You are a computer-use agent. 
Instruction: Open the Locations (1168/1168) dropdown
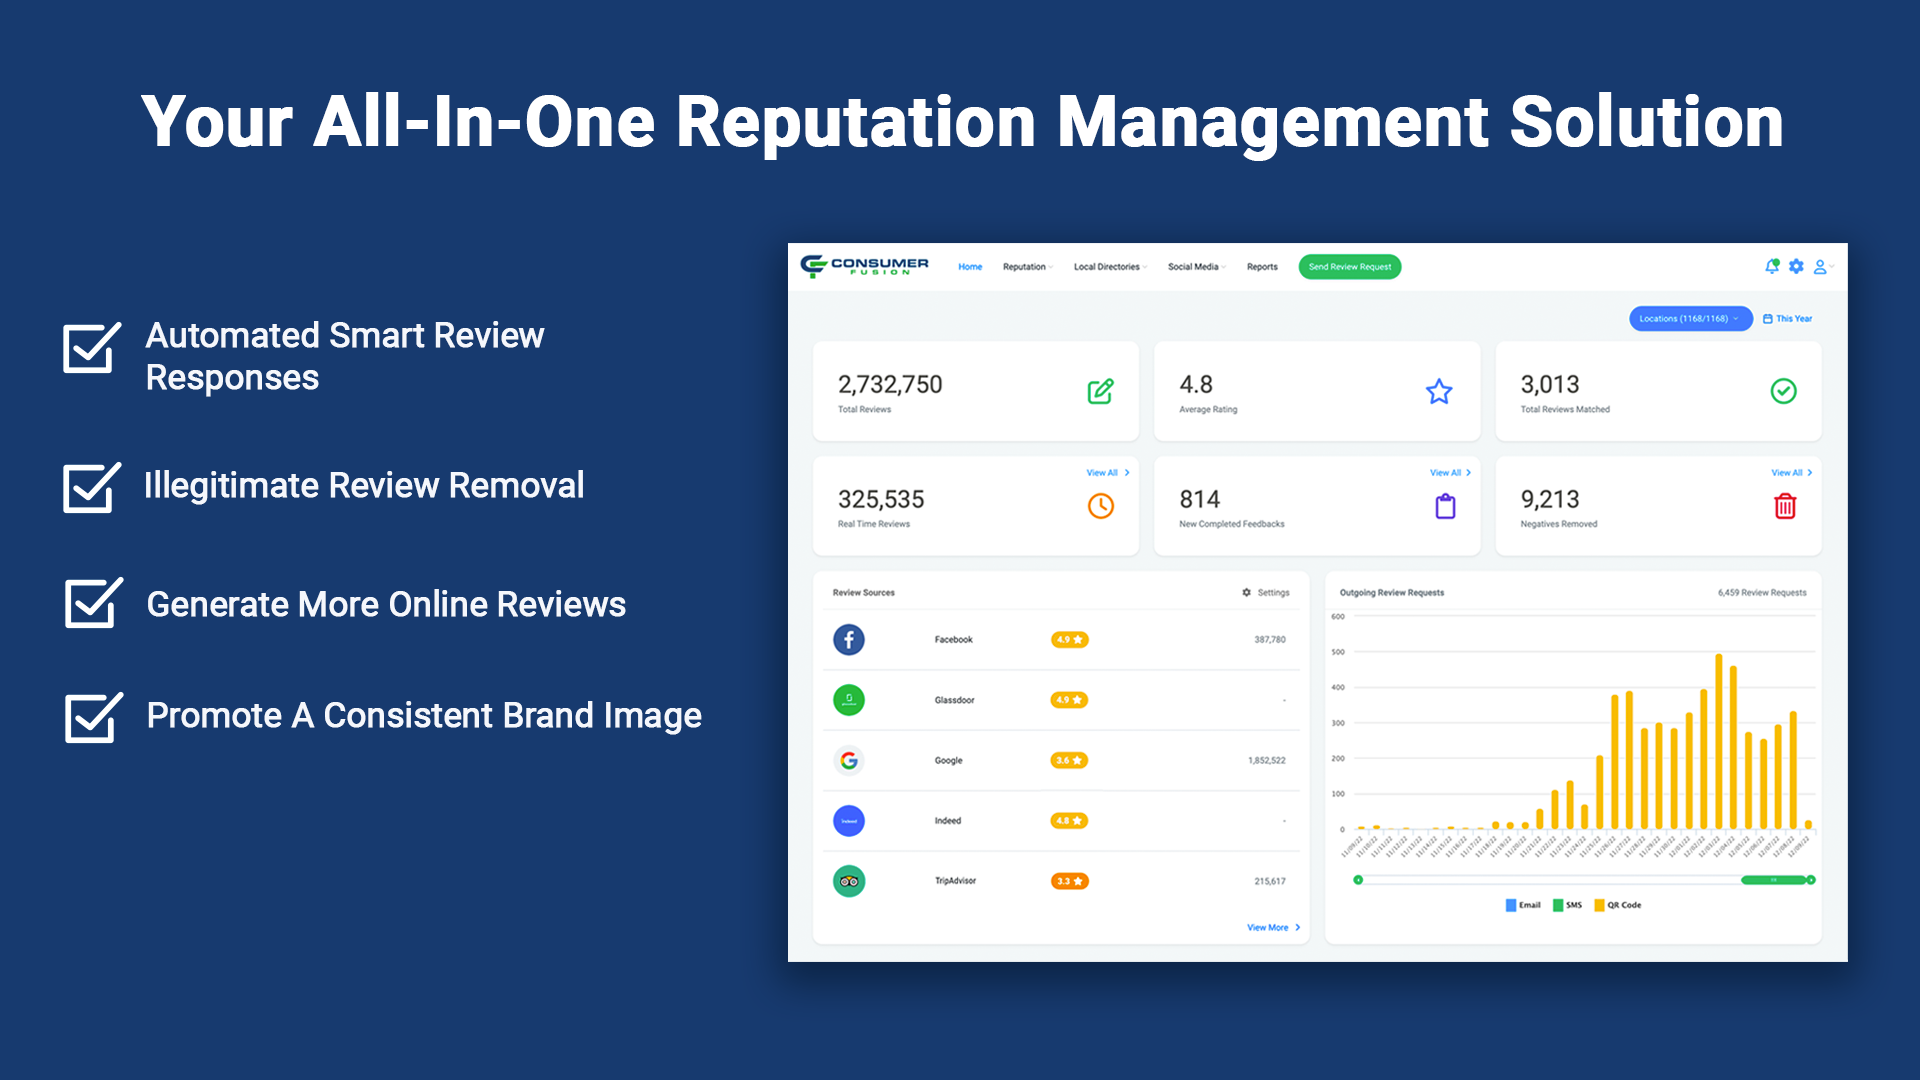[x=1690, y=319]
